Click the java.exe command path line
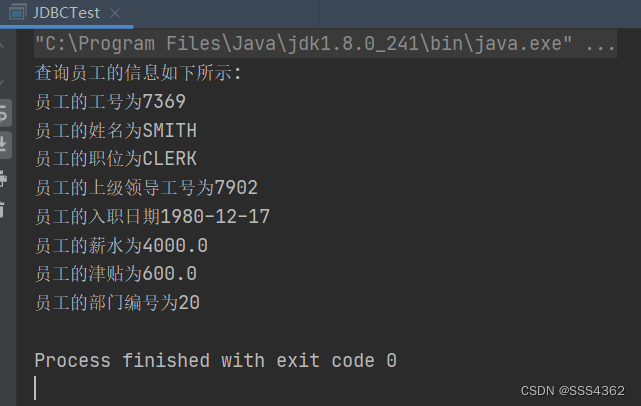 [x=300, y=44]
